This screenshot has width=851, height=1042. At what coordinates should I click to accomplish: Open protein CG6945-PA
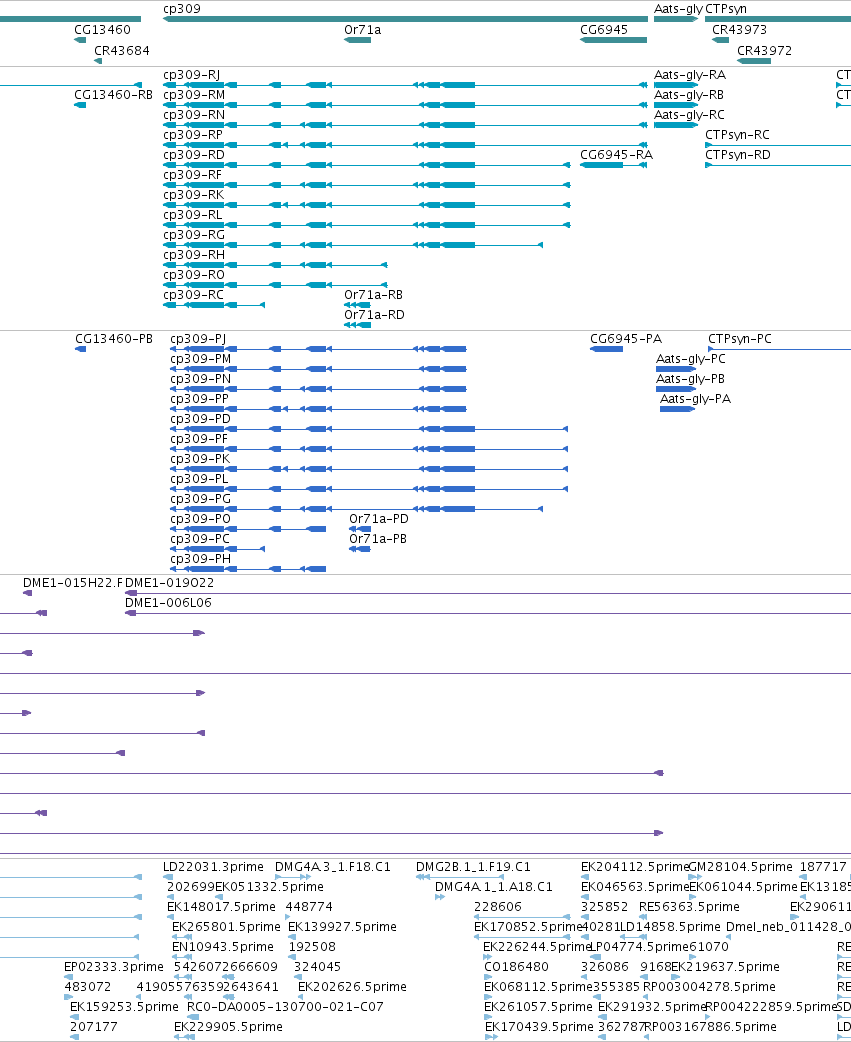pos(626,338)
